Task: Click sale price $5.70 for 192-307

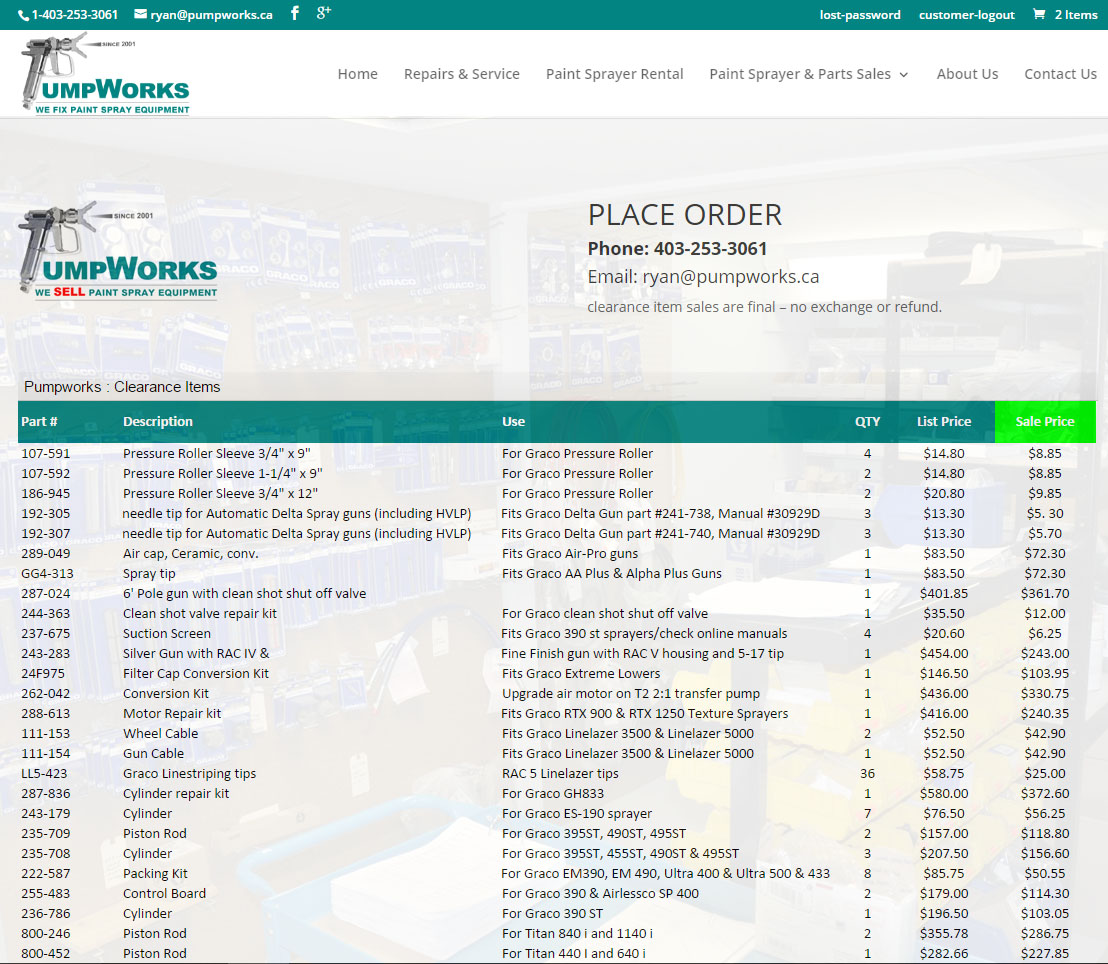Action: [1044, 534]
